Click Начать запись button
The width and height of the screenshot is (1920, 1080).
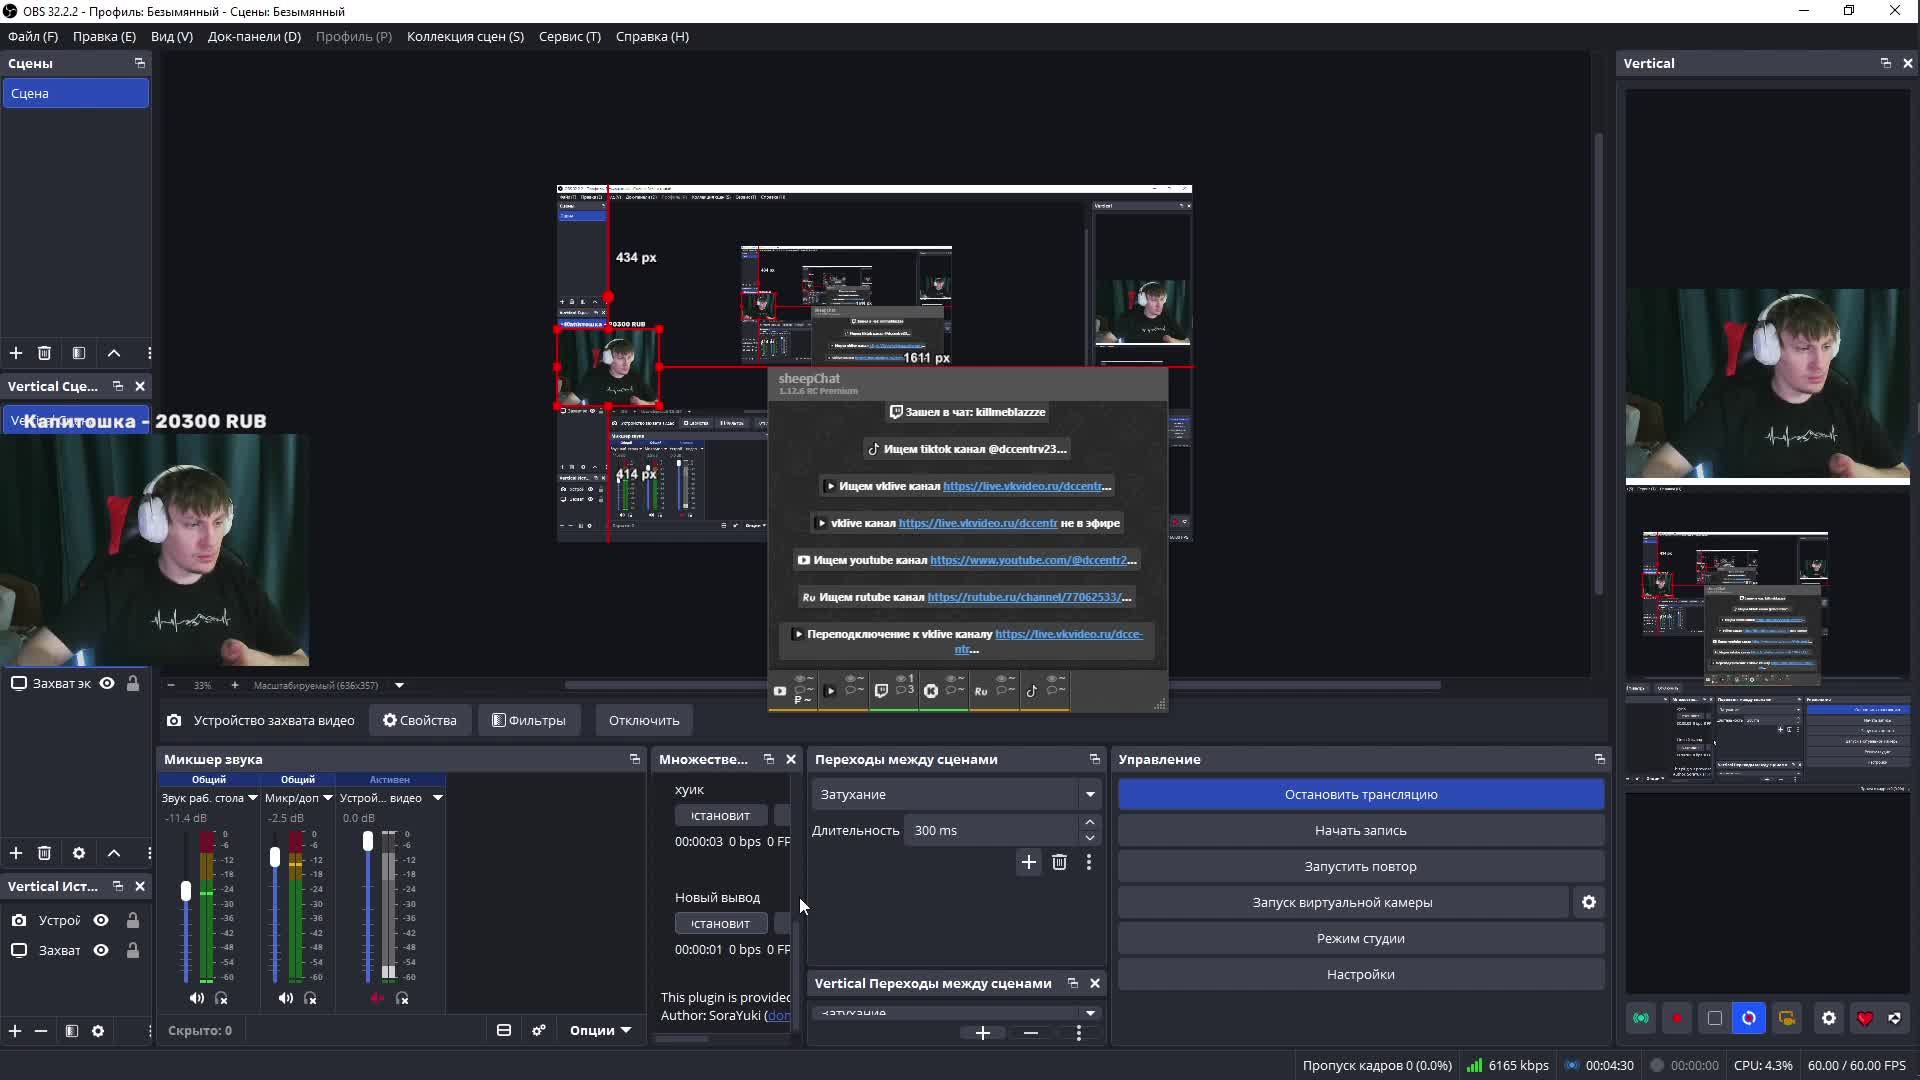click(x=1361, y=830)
